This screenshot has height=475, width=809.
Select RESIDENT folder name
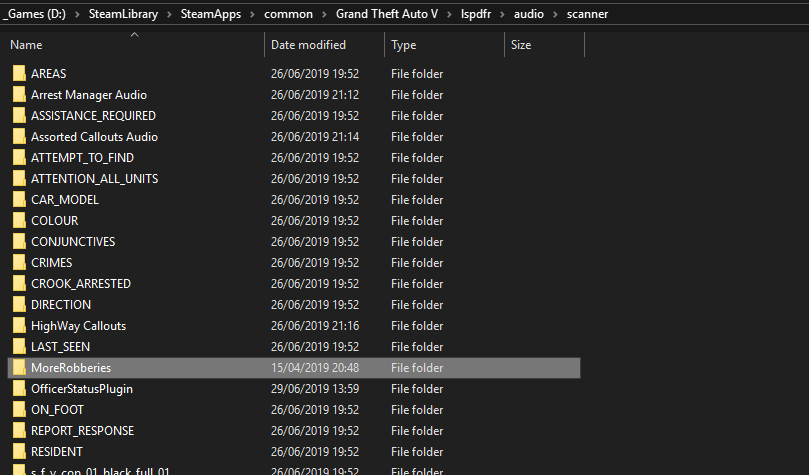(x=57, y=452)
